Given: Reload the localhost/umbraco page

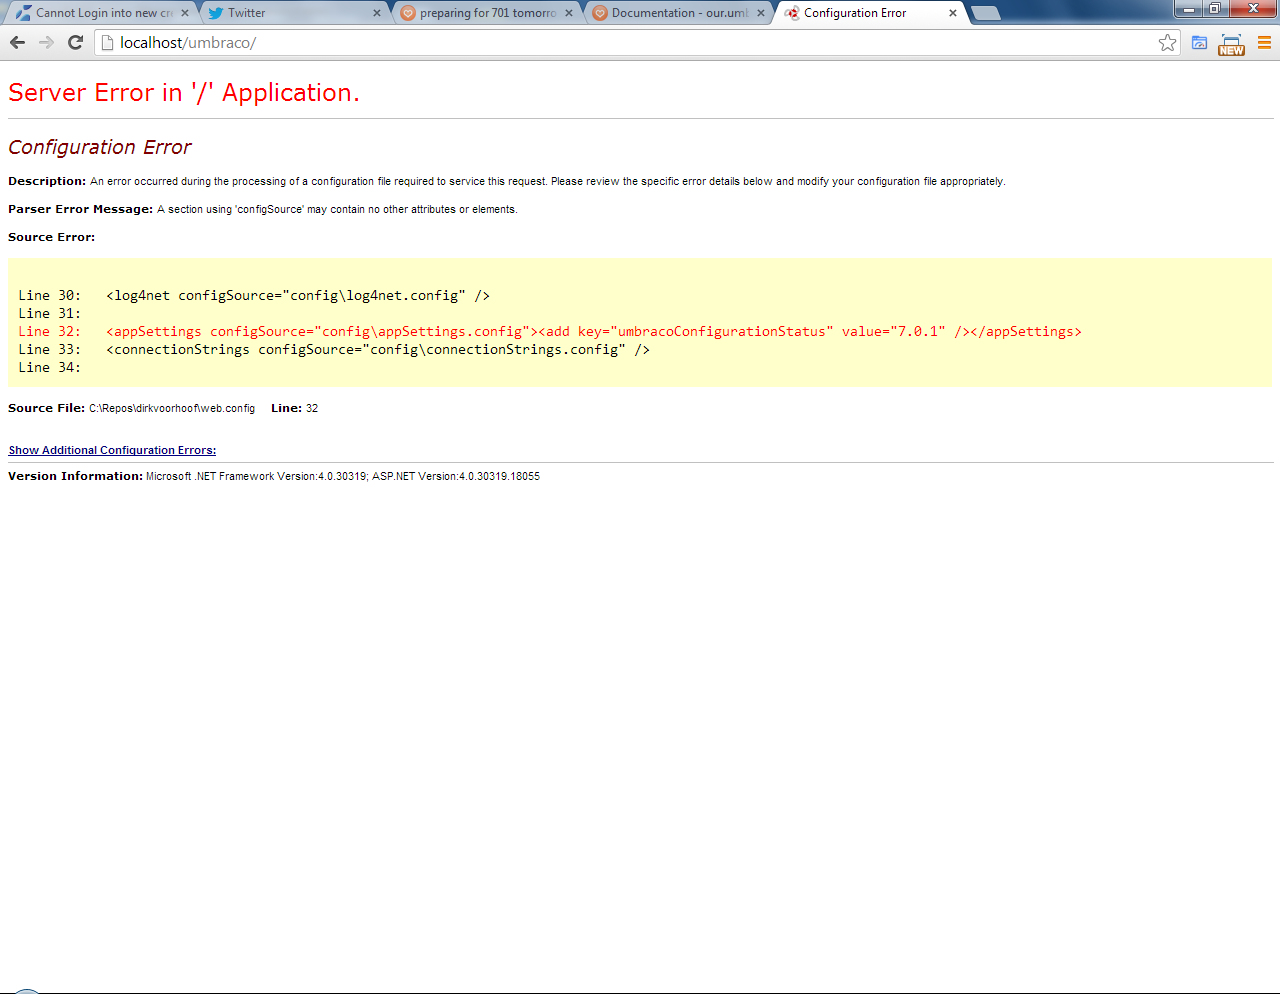Looking at the screenshot, I should (75, 42).
